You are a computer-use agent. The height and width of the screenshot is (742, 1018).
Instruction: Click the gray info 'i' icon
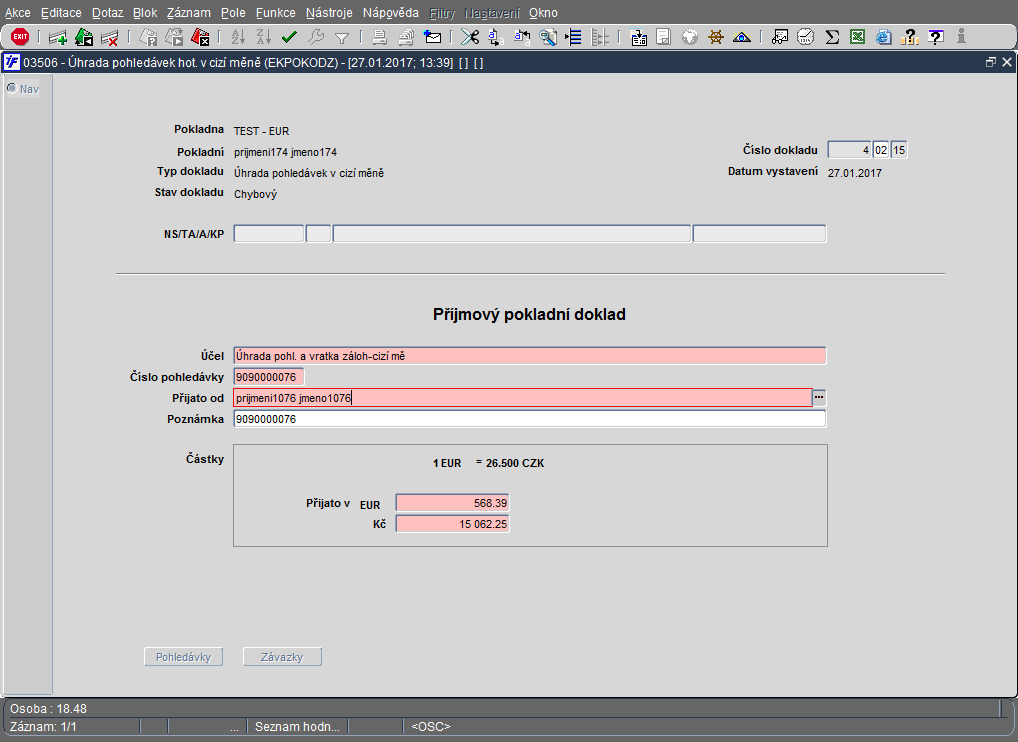[x=961, y=37]
